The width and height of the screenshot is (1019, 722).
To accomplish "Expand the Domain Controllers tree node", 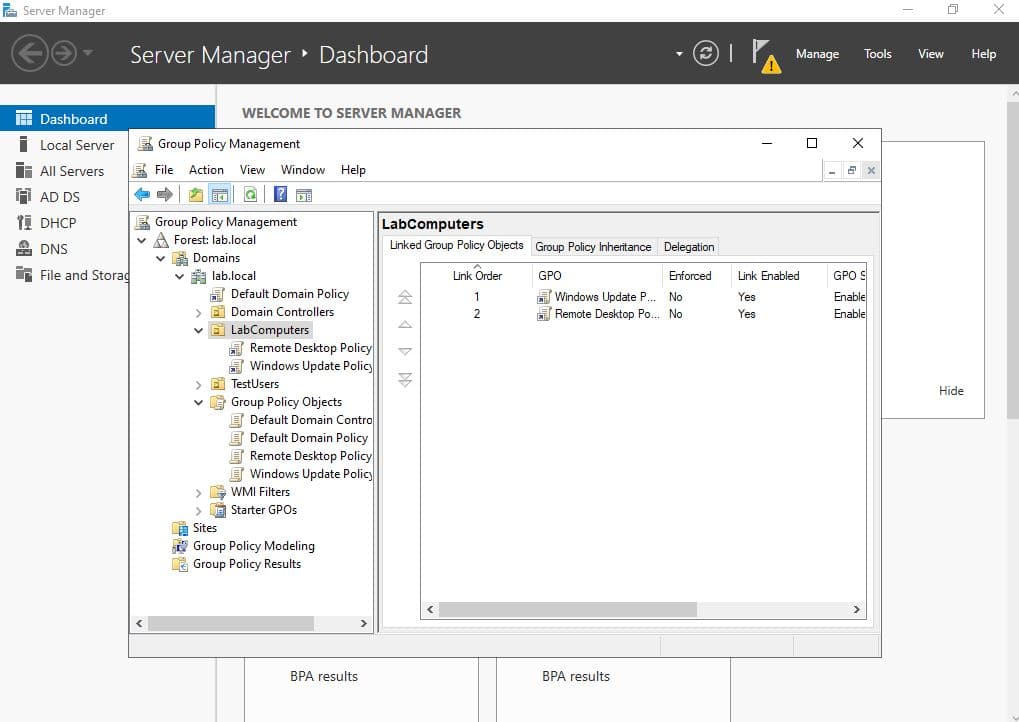I will coord(199,313).
